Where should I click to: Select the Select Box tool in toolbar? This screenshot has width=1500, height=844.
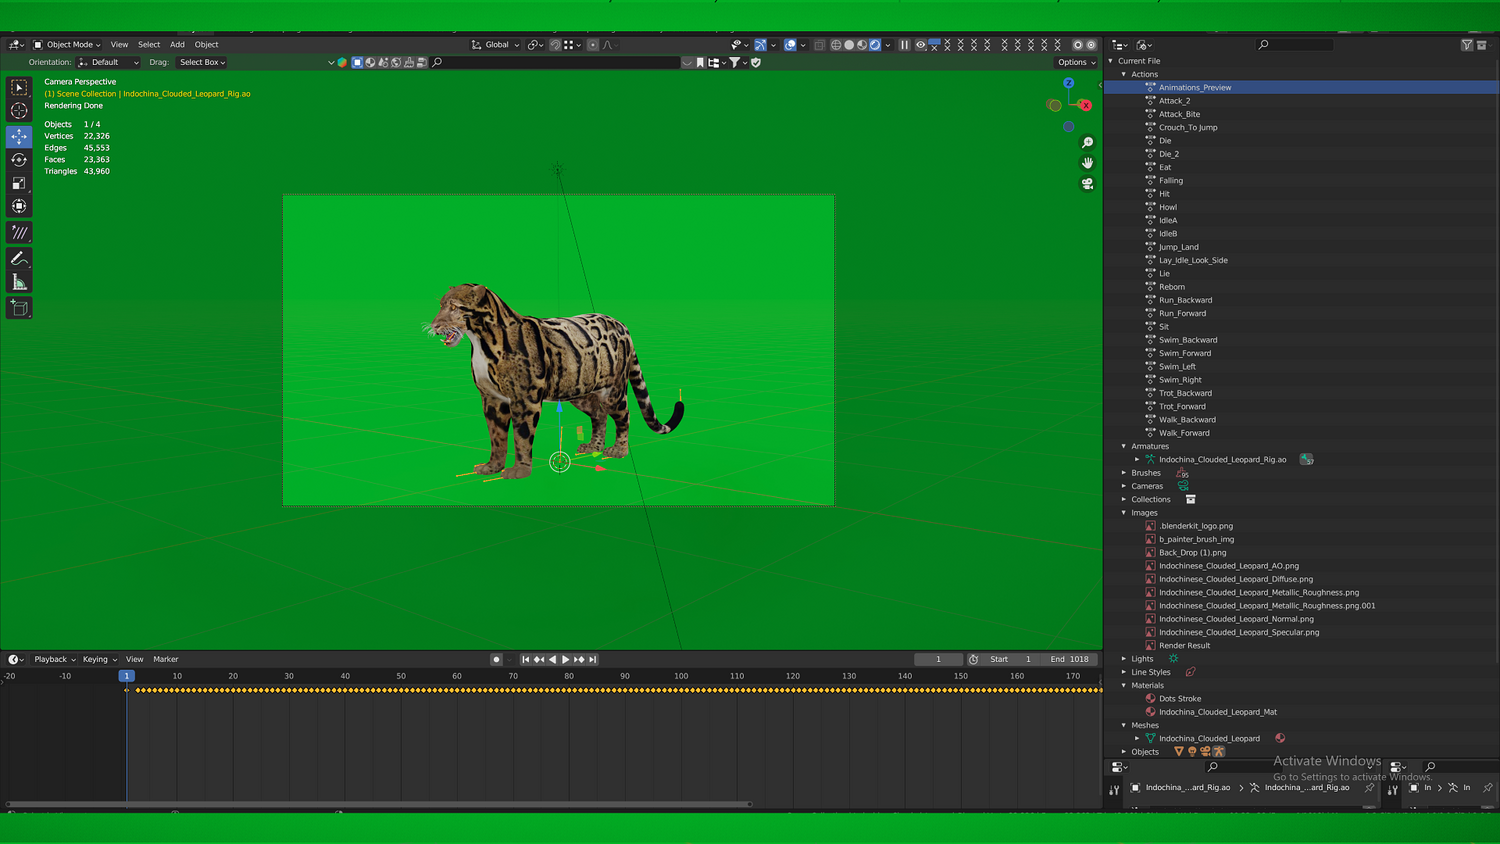19,88
